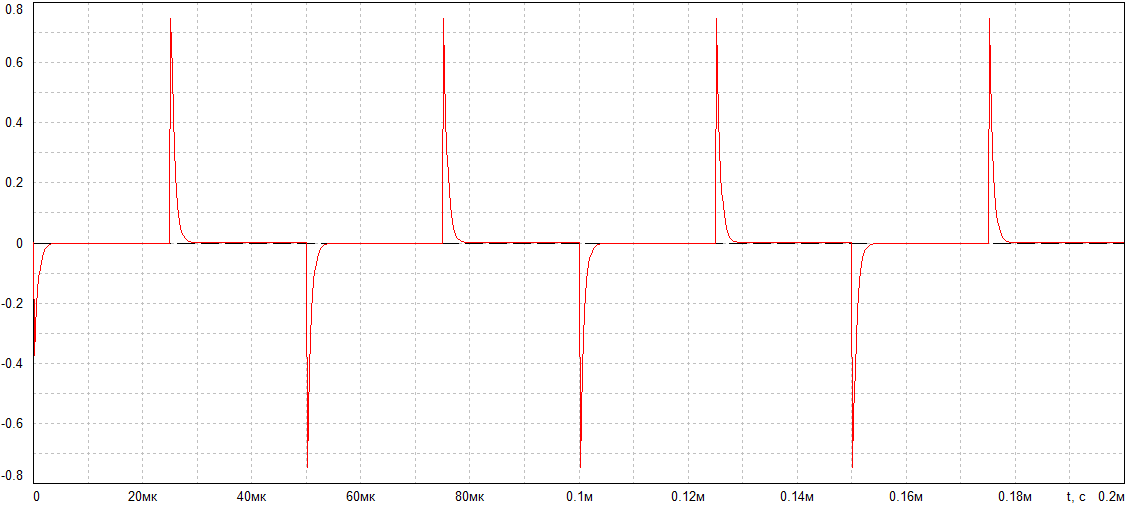Click the x-axis label 0.2м

click(x=1112, y=497)
